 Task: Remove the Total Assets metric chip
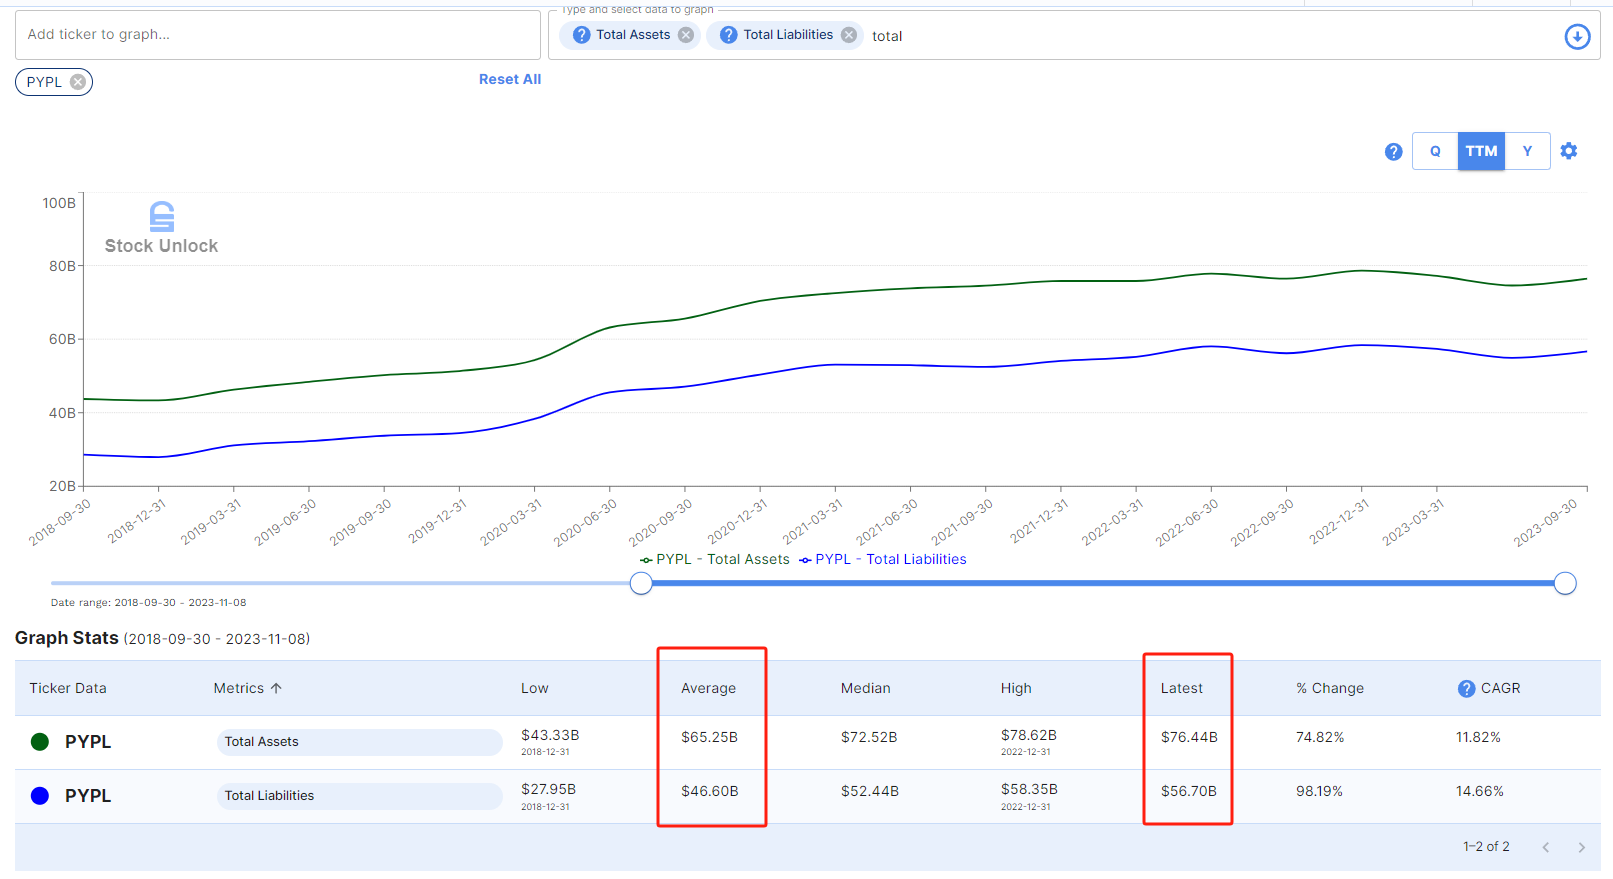tap(686, 35)
